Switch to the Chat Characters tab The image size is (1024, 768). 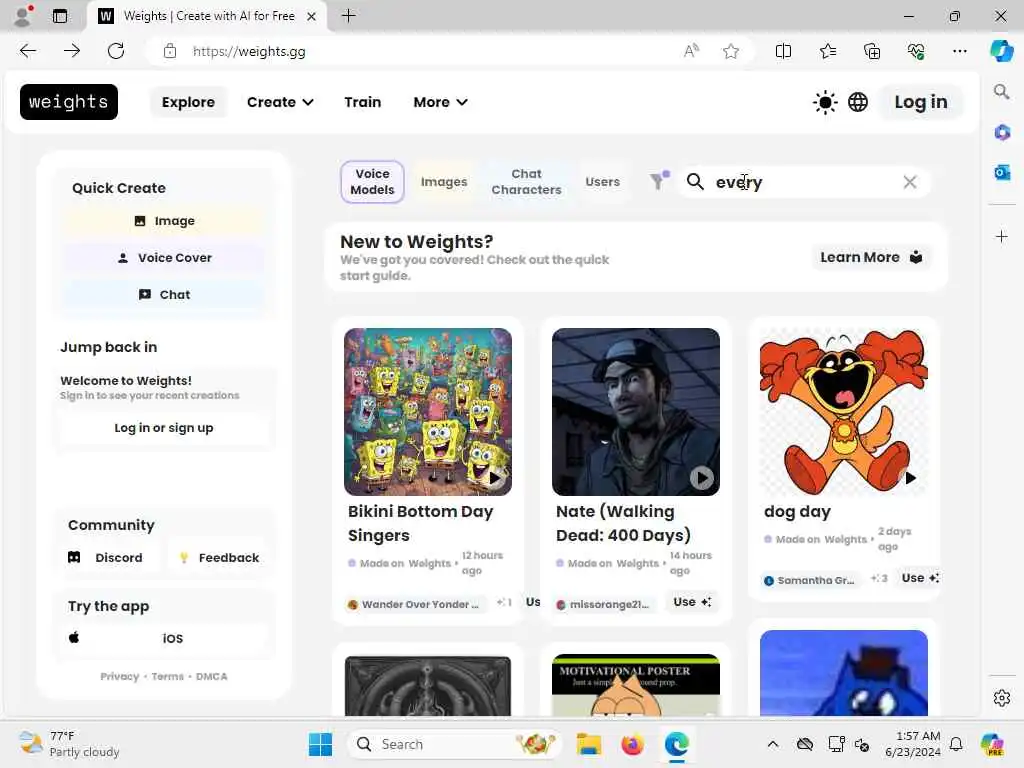[526, 182]
